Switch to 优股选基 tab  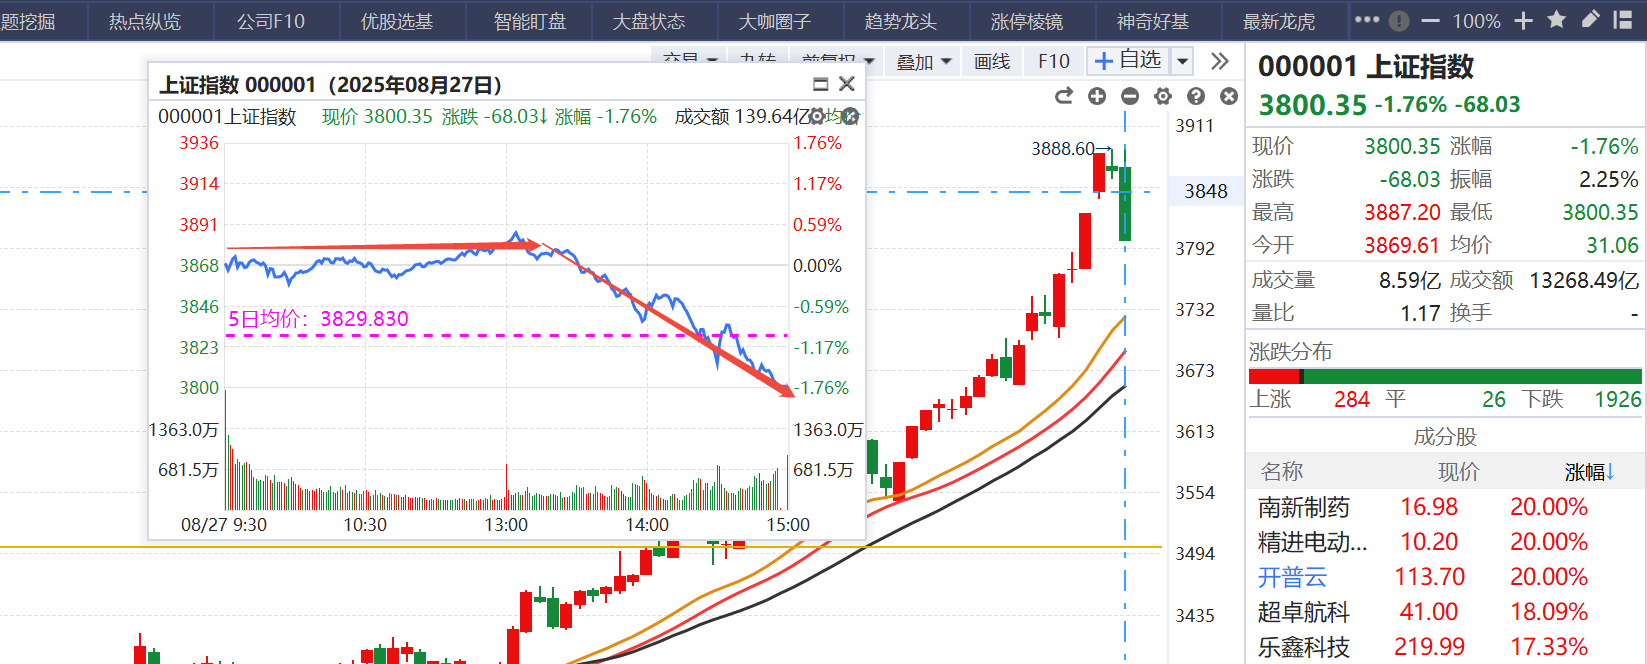397,21
